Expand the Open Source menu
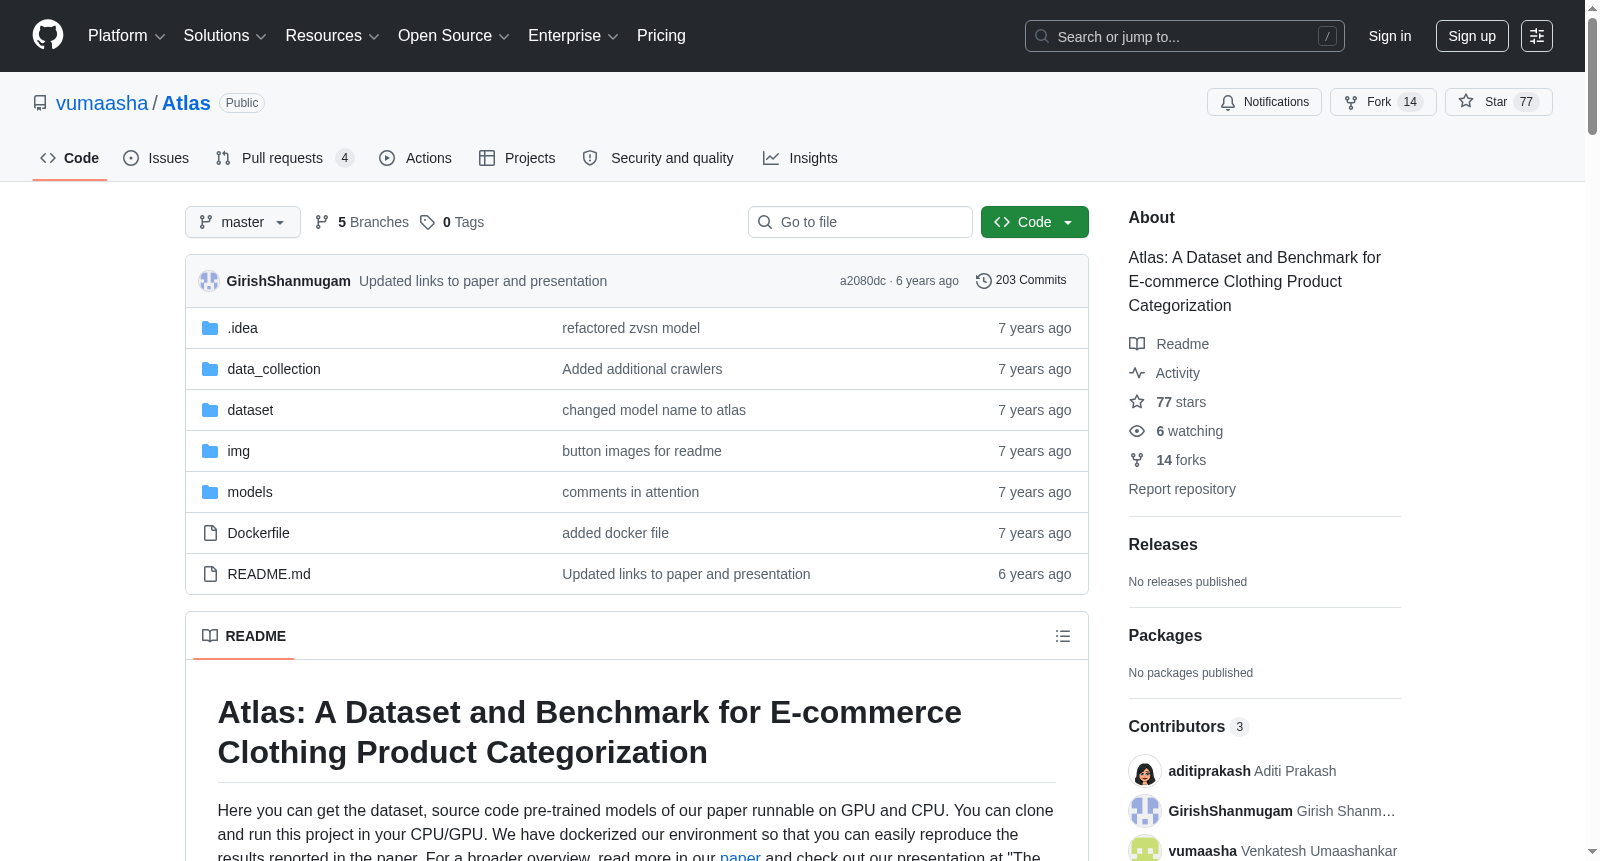 click(x=453, y=36)
